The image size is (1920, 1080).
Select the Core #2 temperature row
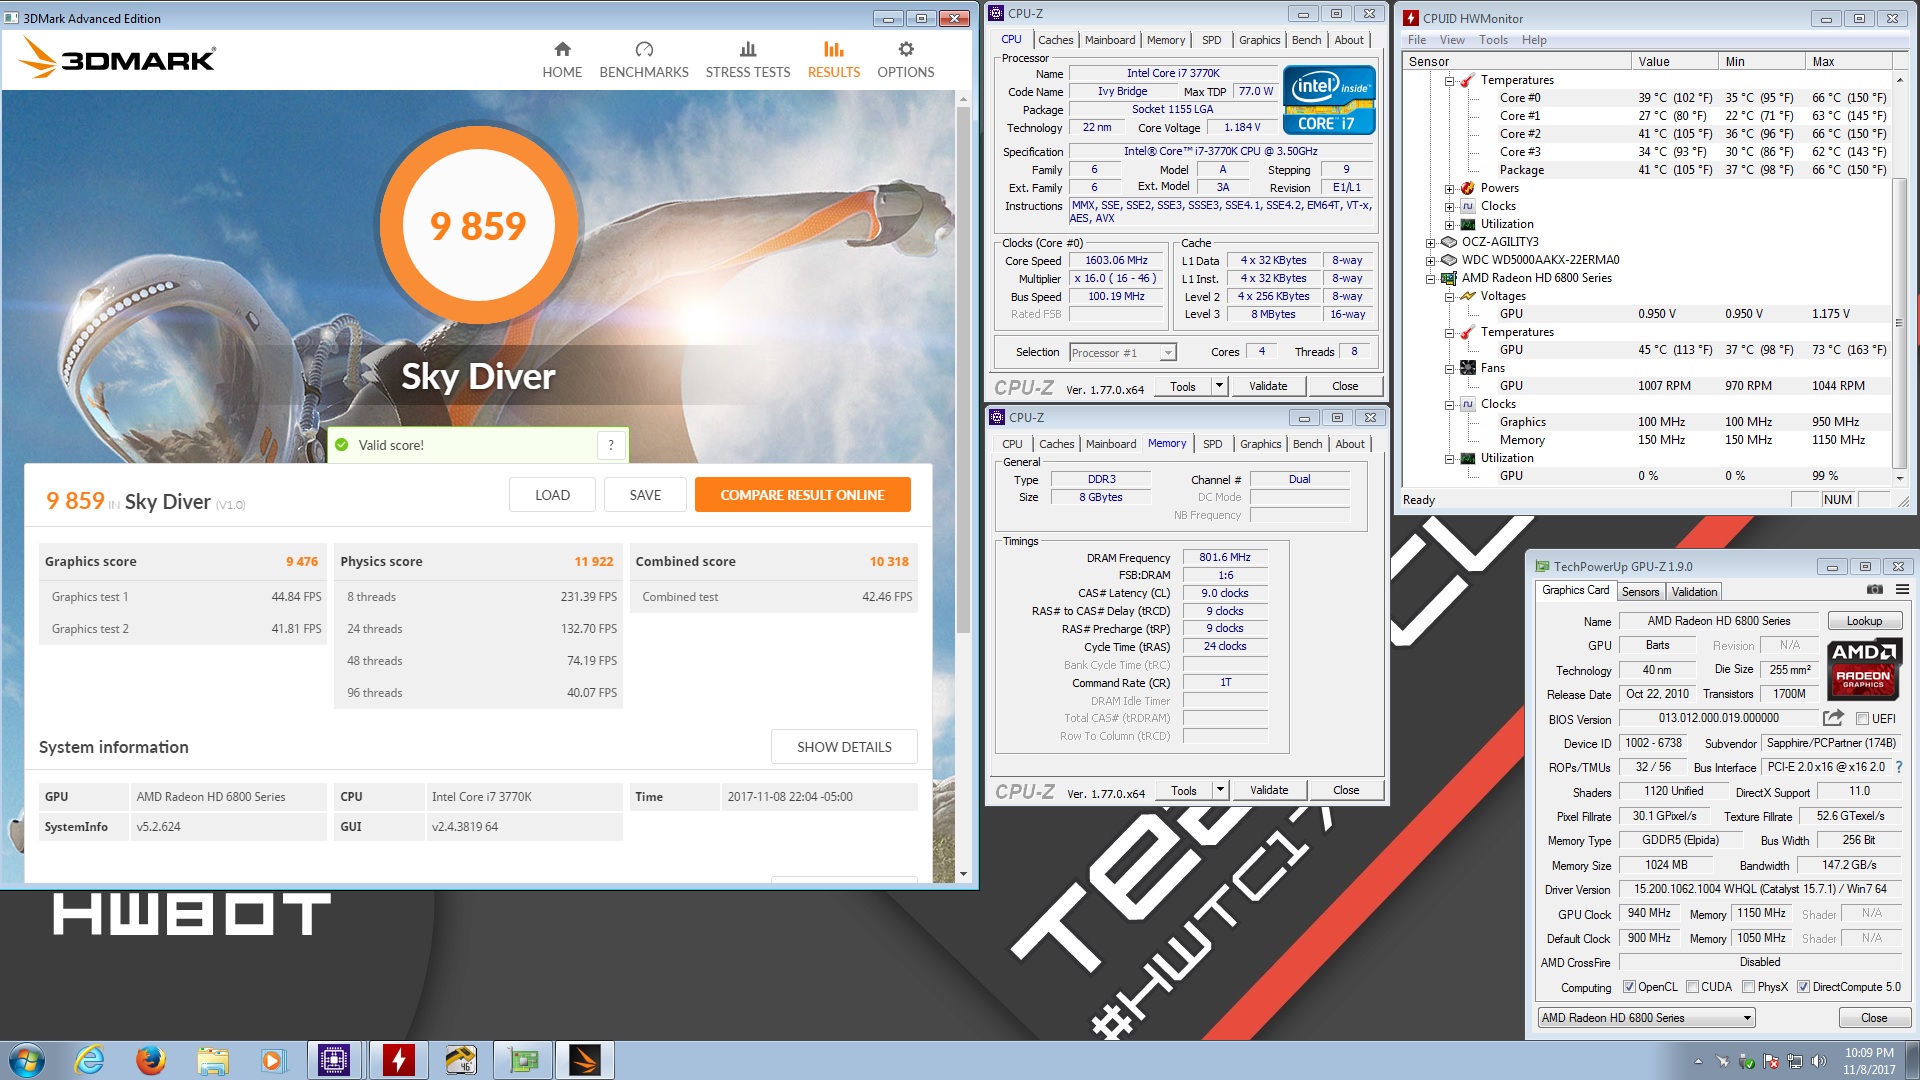pos(1647,134)
